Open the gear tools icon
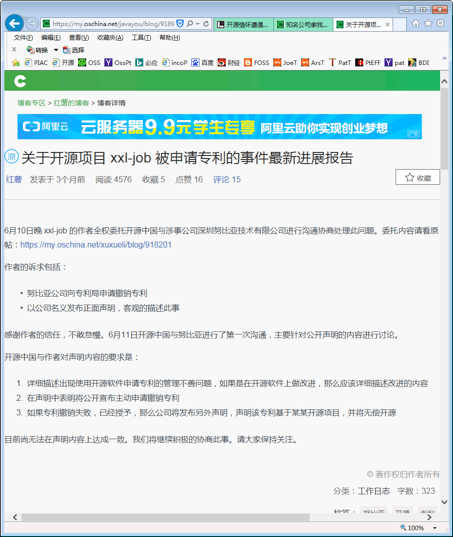 (441, 23)
